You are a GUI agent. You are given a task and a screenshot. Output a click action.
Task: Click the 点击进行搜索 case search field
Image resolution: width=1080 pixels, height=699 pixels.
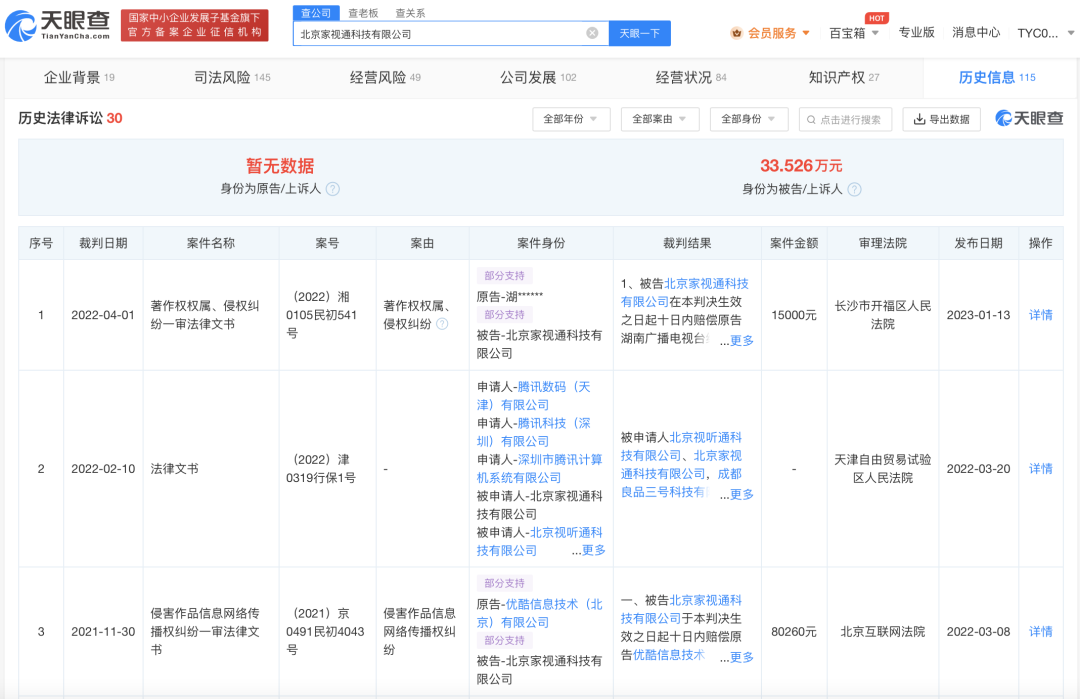point(845,119)
